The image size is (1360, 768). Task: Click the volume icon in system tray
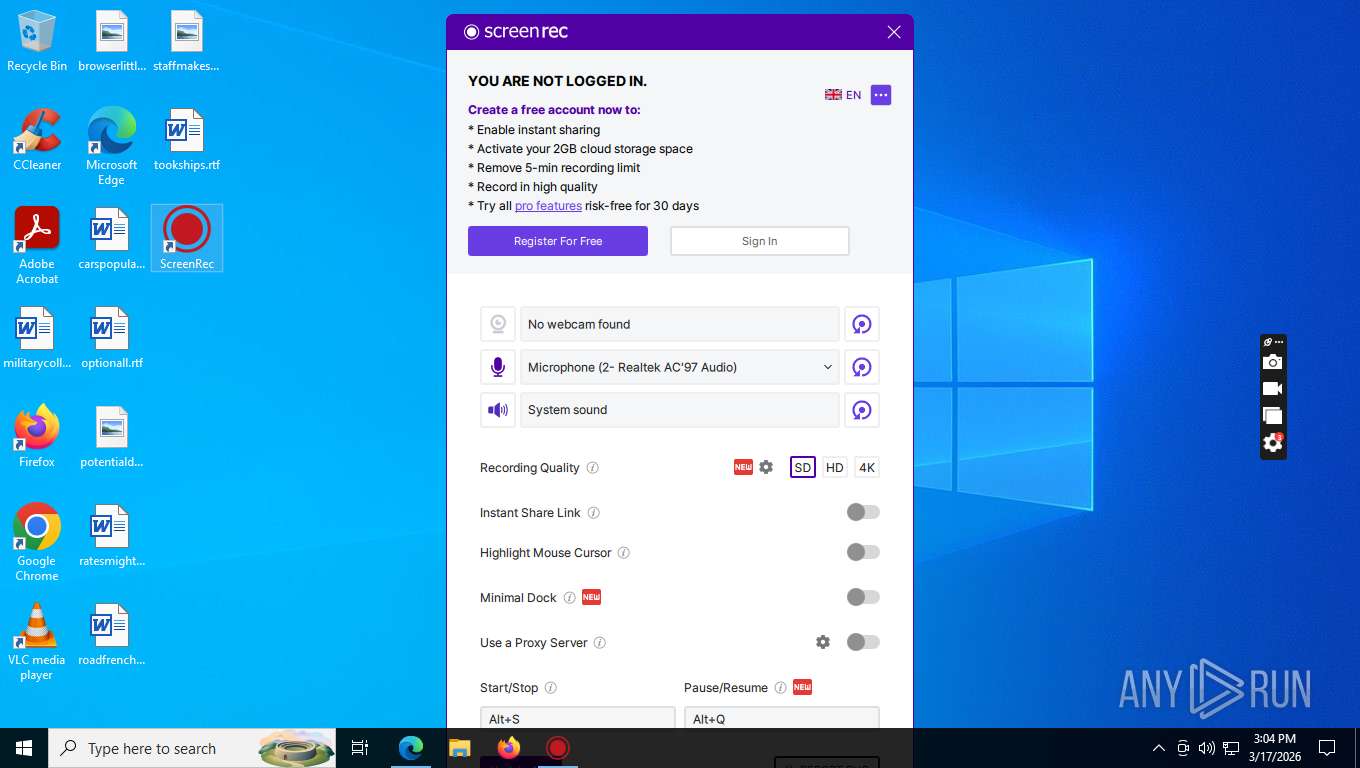coord(1207,748)
